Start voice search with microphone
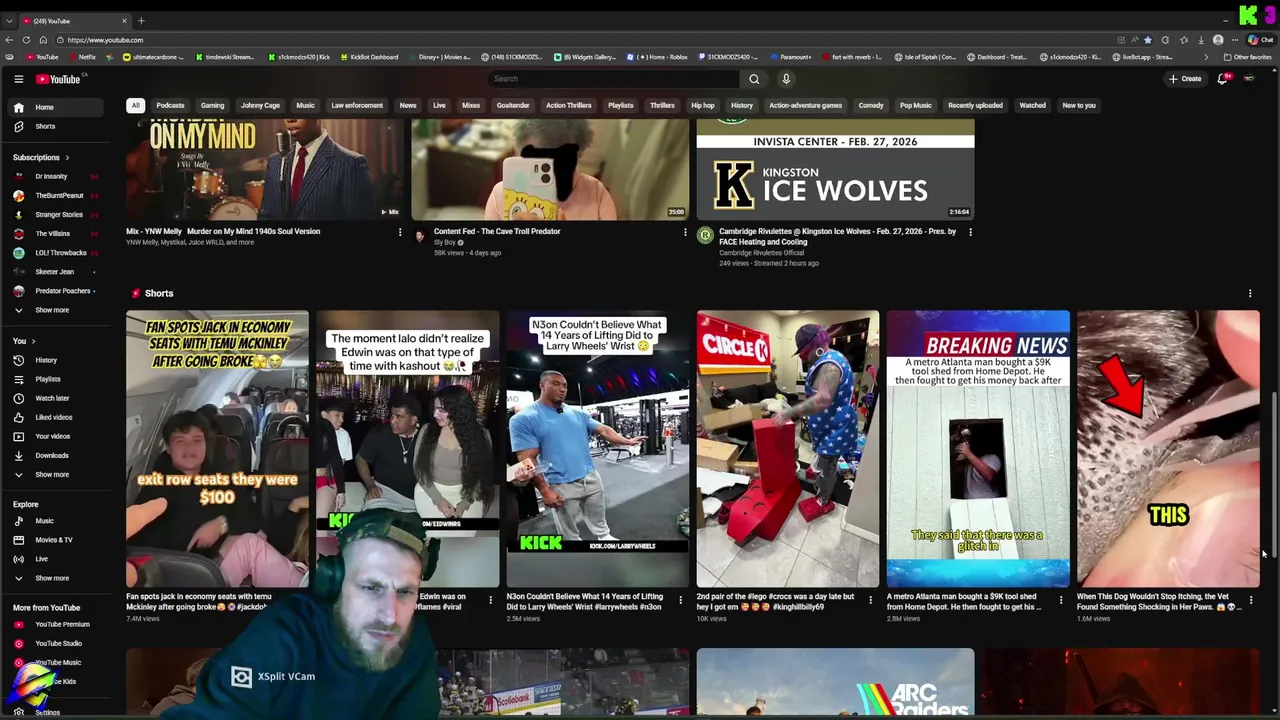Viewport: 1280px width, 720px height. point(786,79)
